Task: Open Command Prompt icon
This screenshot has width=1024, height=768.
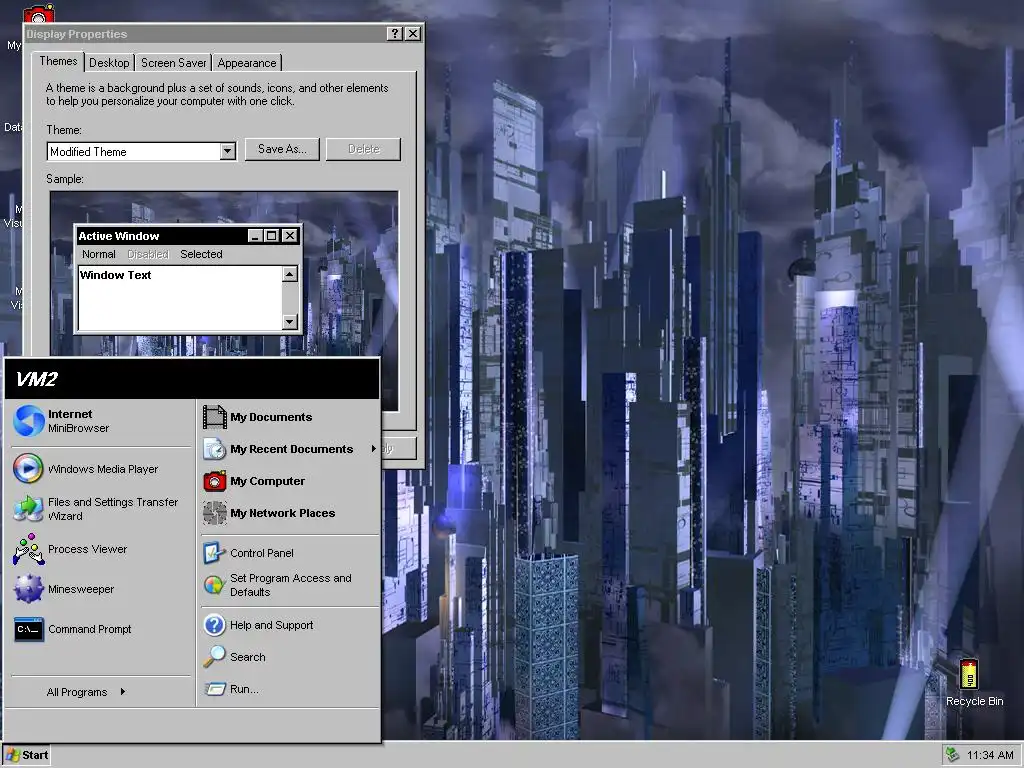Action: [x=29, y=630]
